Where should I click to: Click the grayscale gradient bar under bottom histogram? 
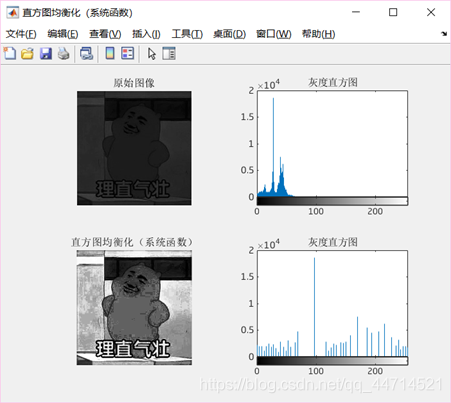(x=332, y=361)
